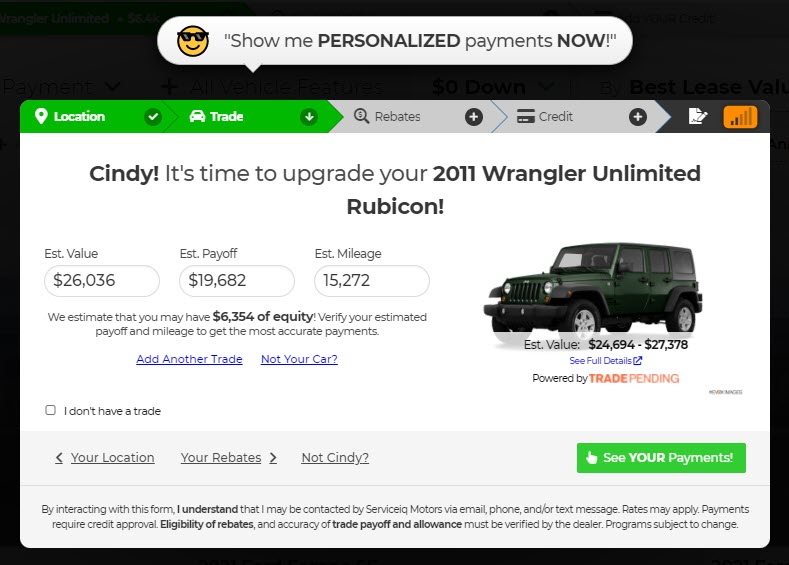The height and width of the screenshot is (565, 789).
Task: Click the credit card icon
Action: pyautogui.click(x=526, y=116)
